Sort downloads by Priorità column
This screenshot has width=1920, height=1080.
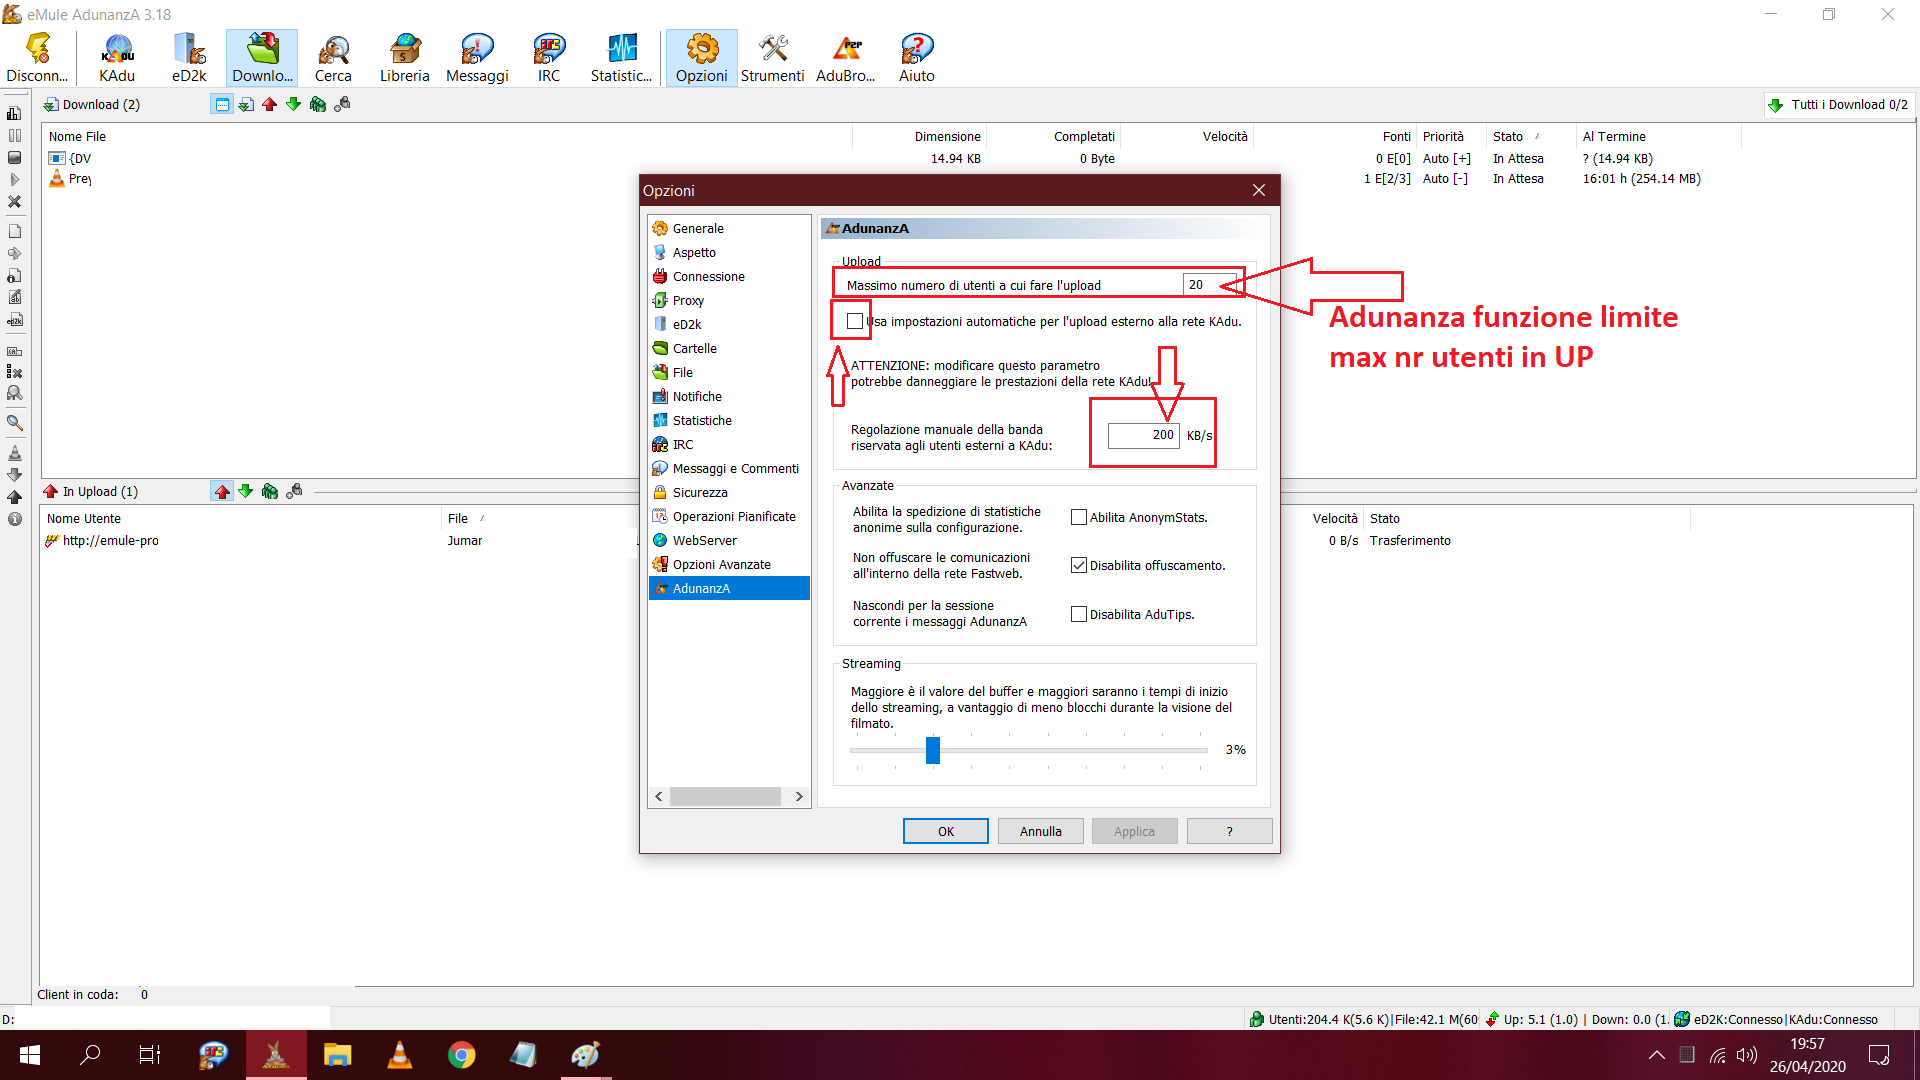[1443, 136]
